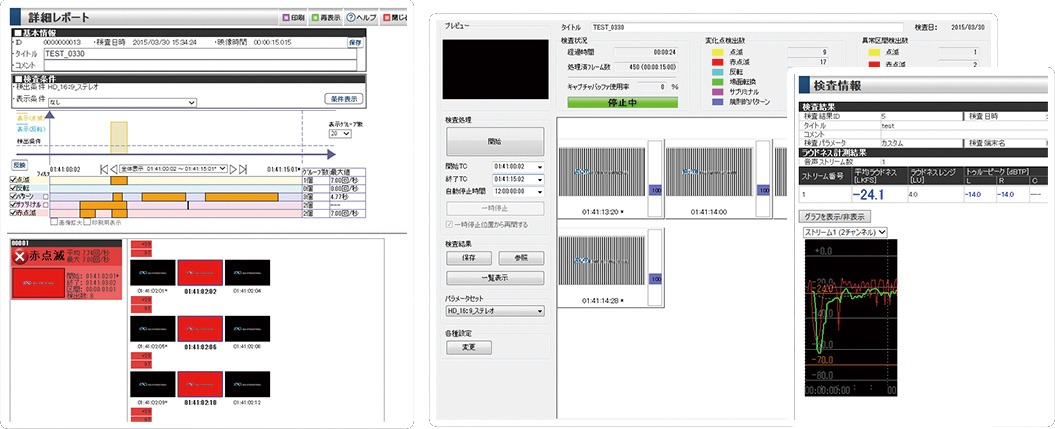1055x429 pixels.
Task: Click the グラフを表示/非表示 button
Action: [836, 216]
